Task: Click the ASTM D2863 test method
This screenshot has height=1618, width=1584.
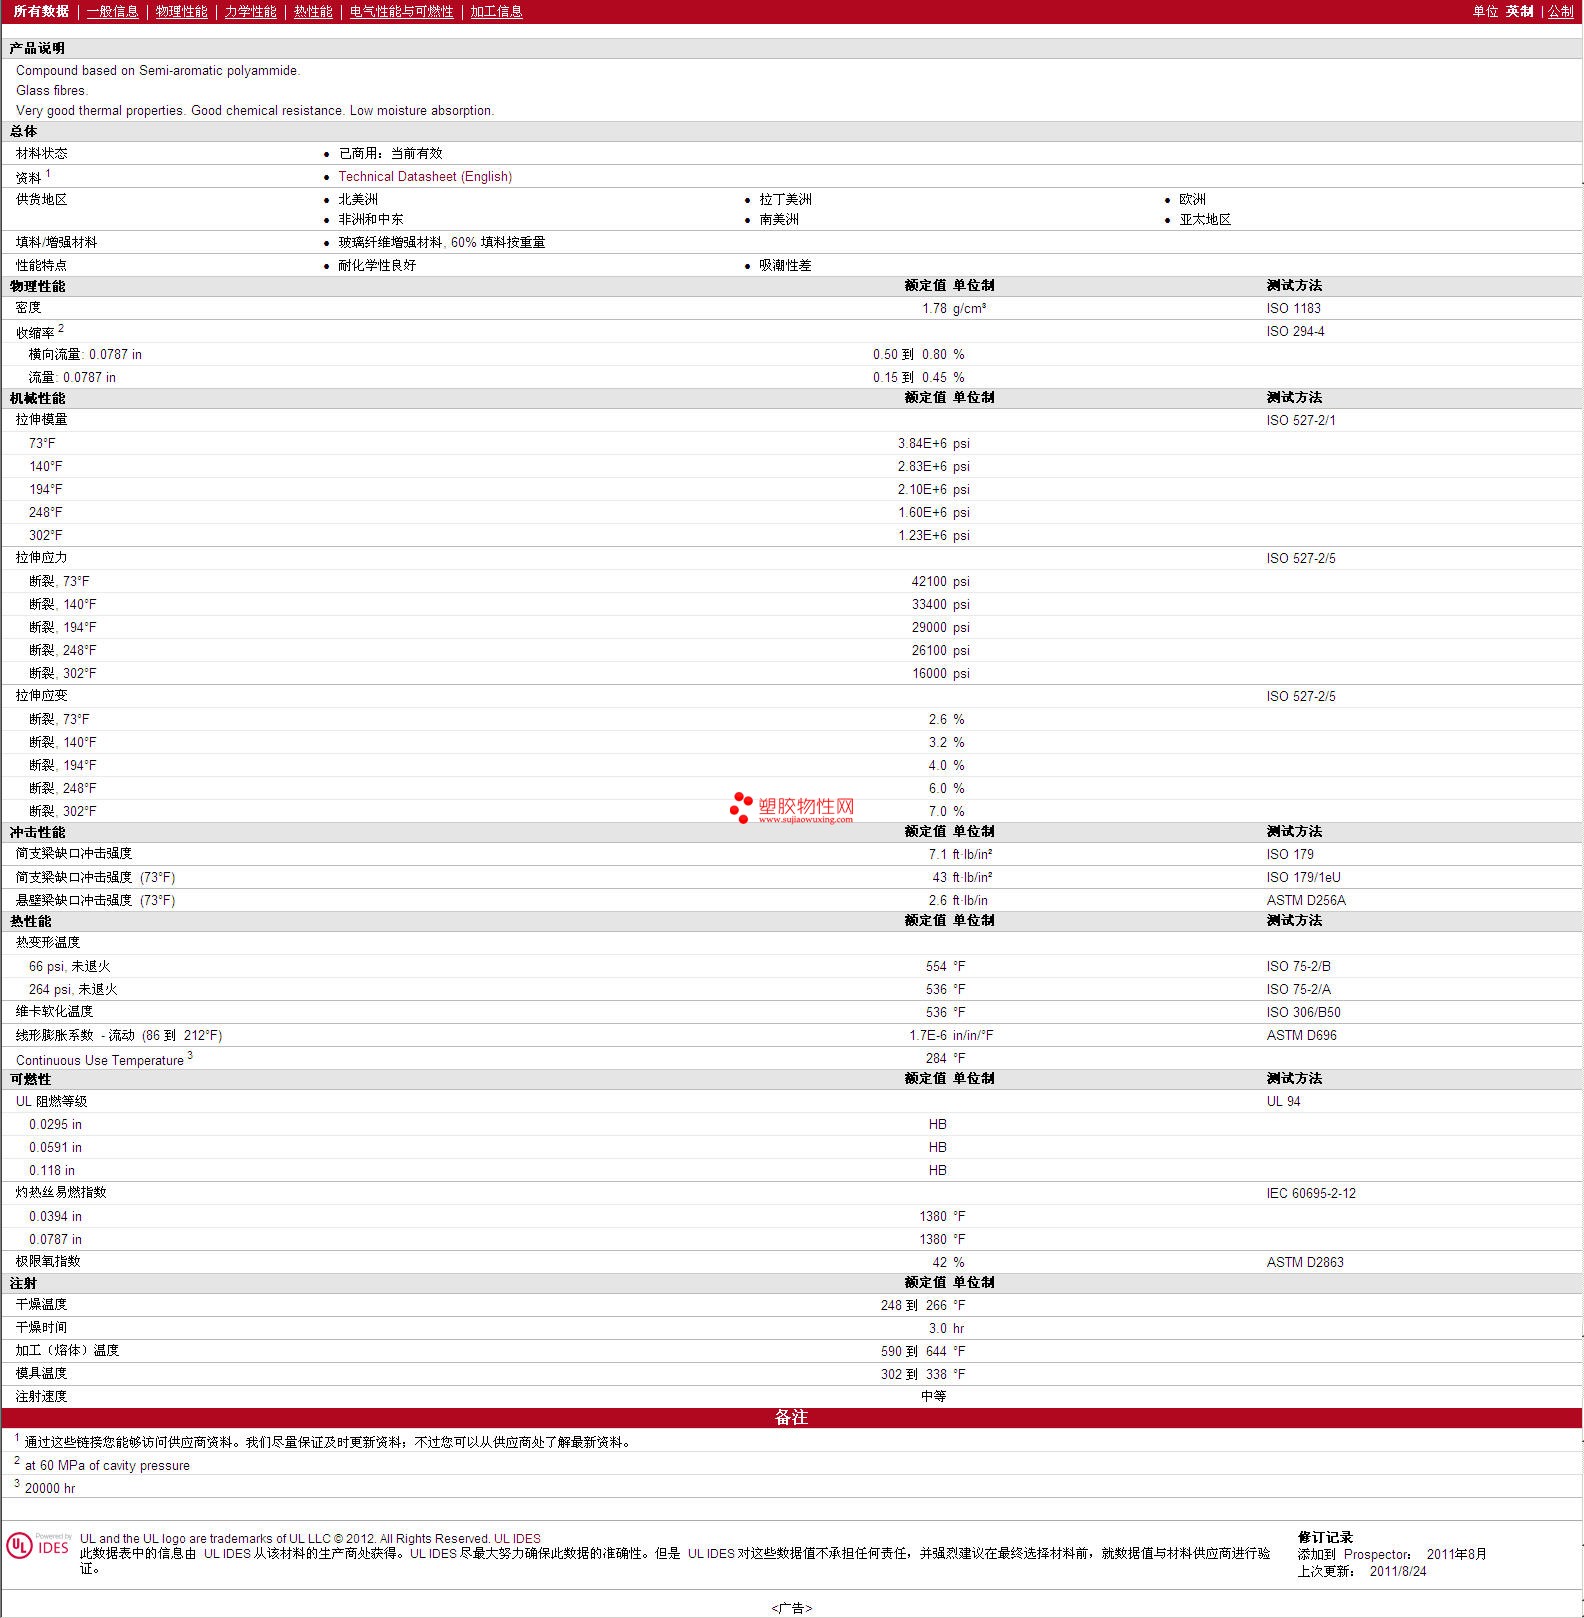Action: pyautogui.click(x=1305, y=1262)
